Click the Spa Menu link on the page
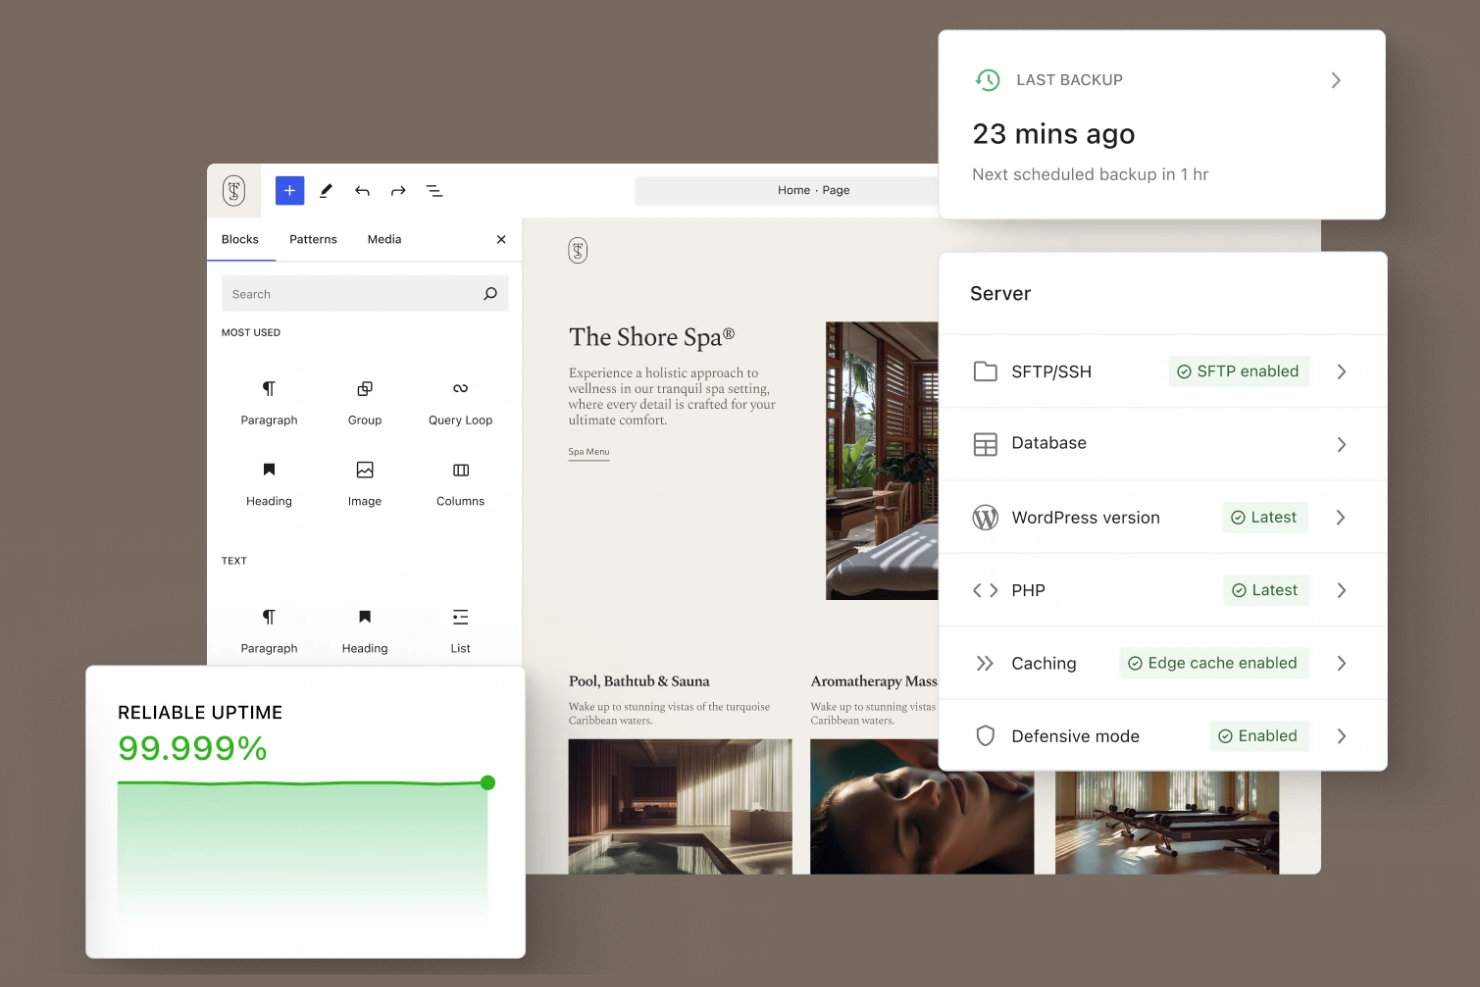 coord(588,451)
